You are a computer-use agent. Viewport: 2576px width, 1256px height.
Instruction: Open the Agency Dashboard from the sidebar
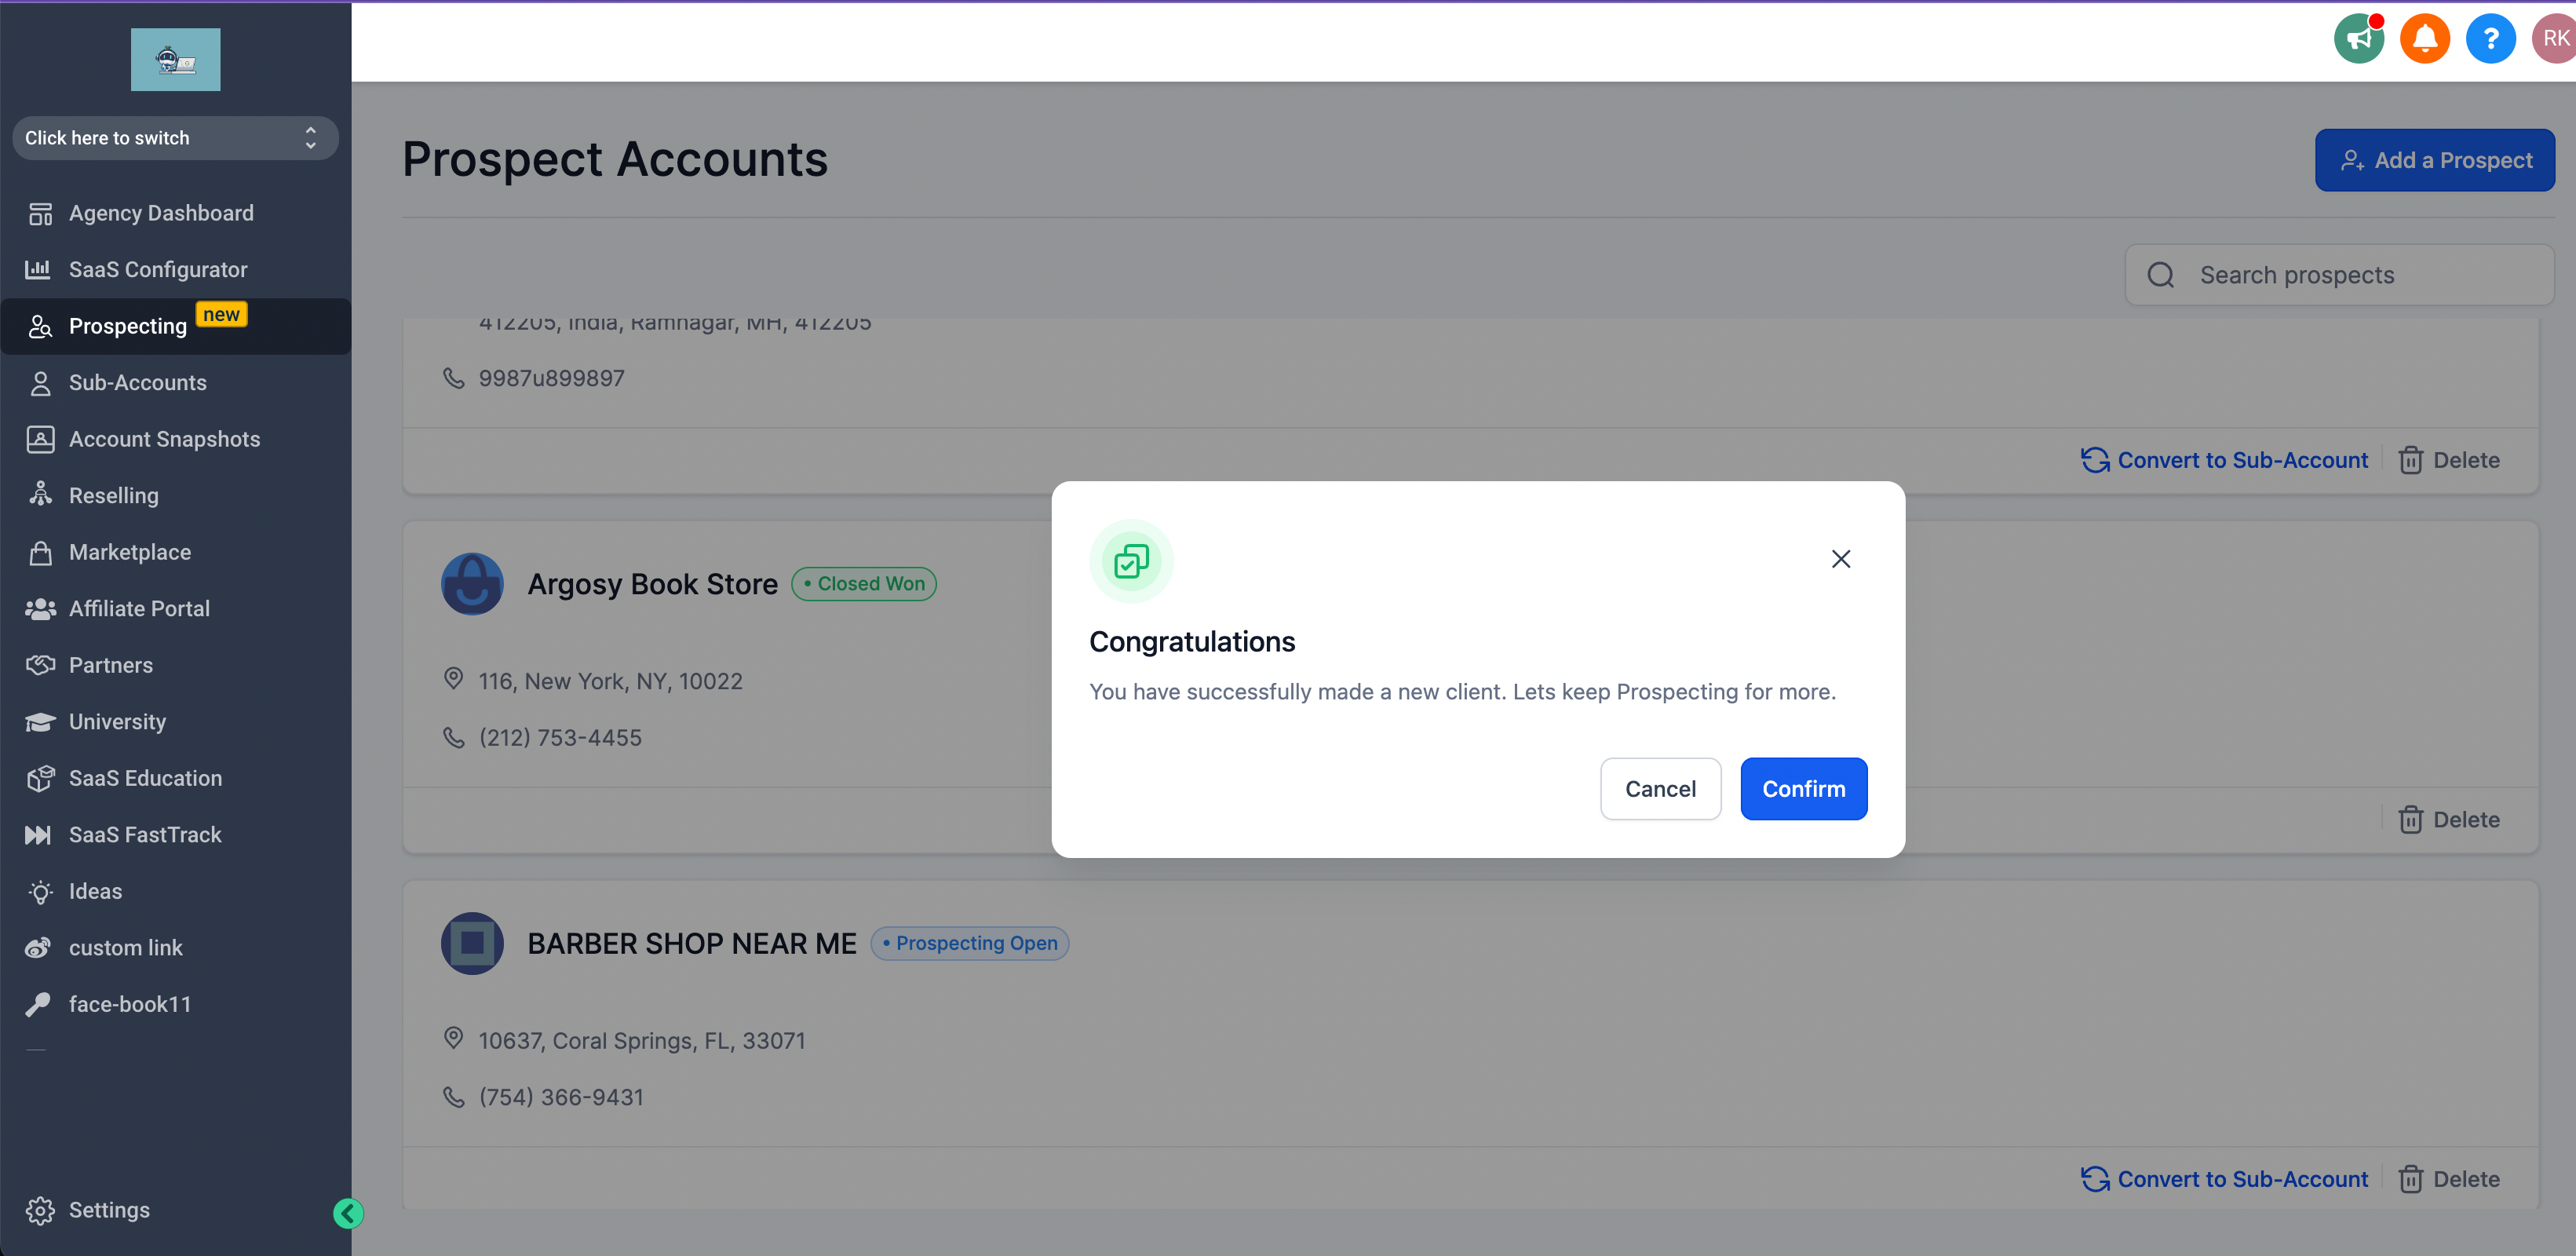(160, 213)
